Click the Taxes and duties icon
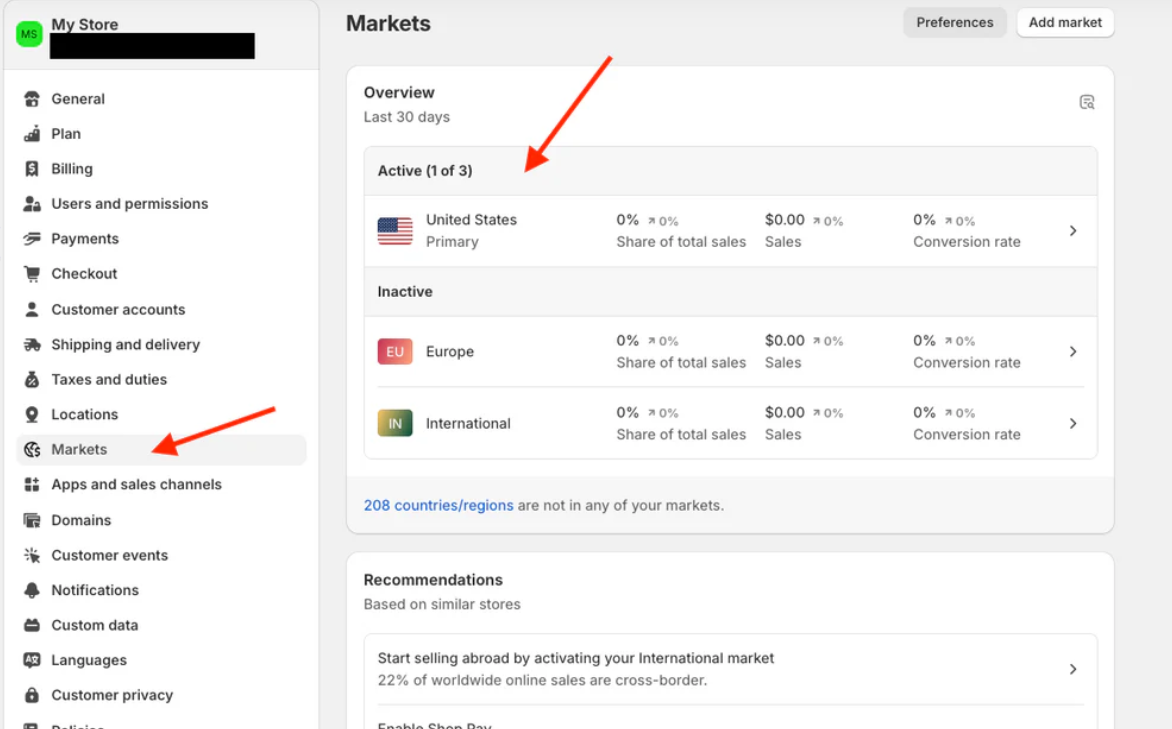1172x729 pixels. tap(32, 379)
